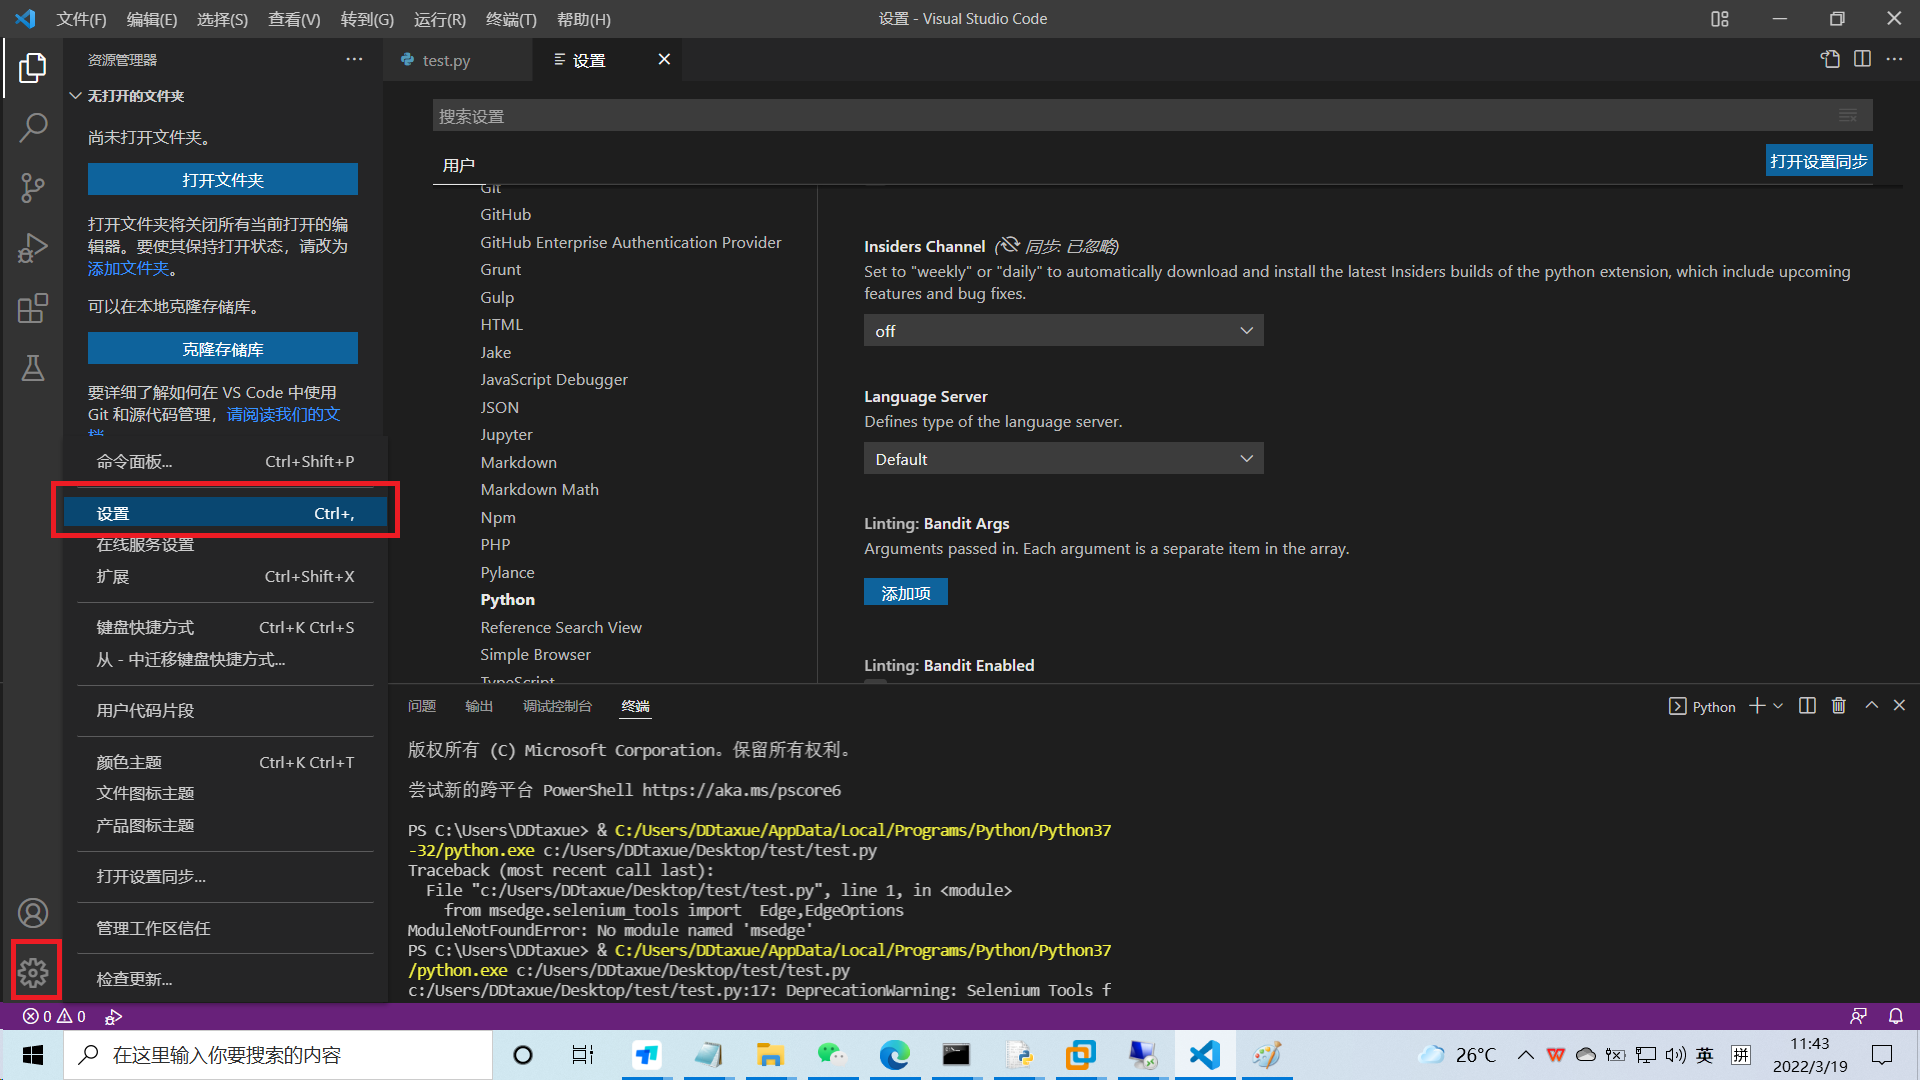Select 命令面板 in the gear menu

225,461
